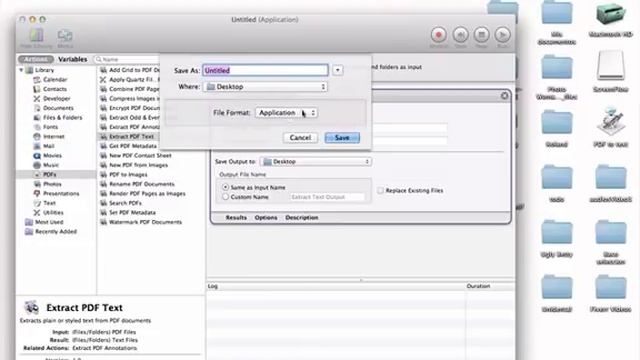Show the Description tab of the action

tap(302, 218)
